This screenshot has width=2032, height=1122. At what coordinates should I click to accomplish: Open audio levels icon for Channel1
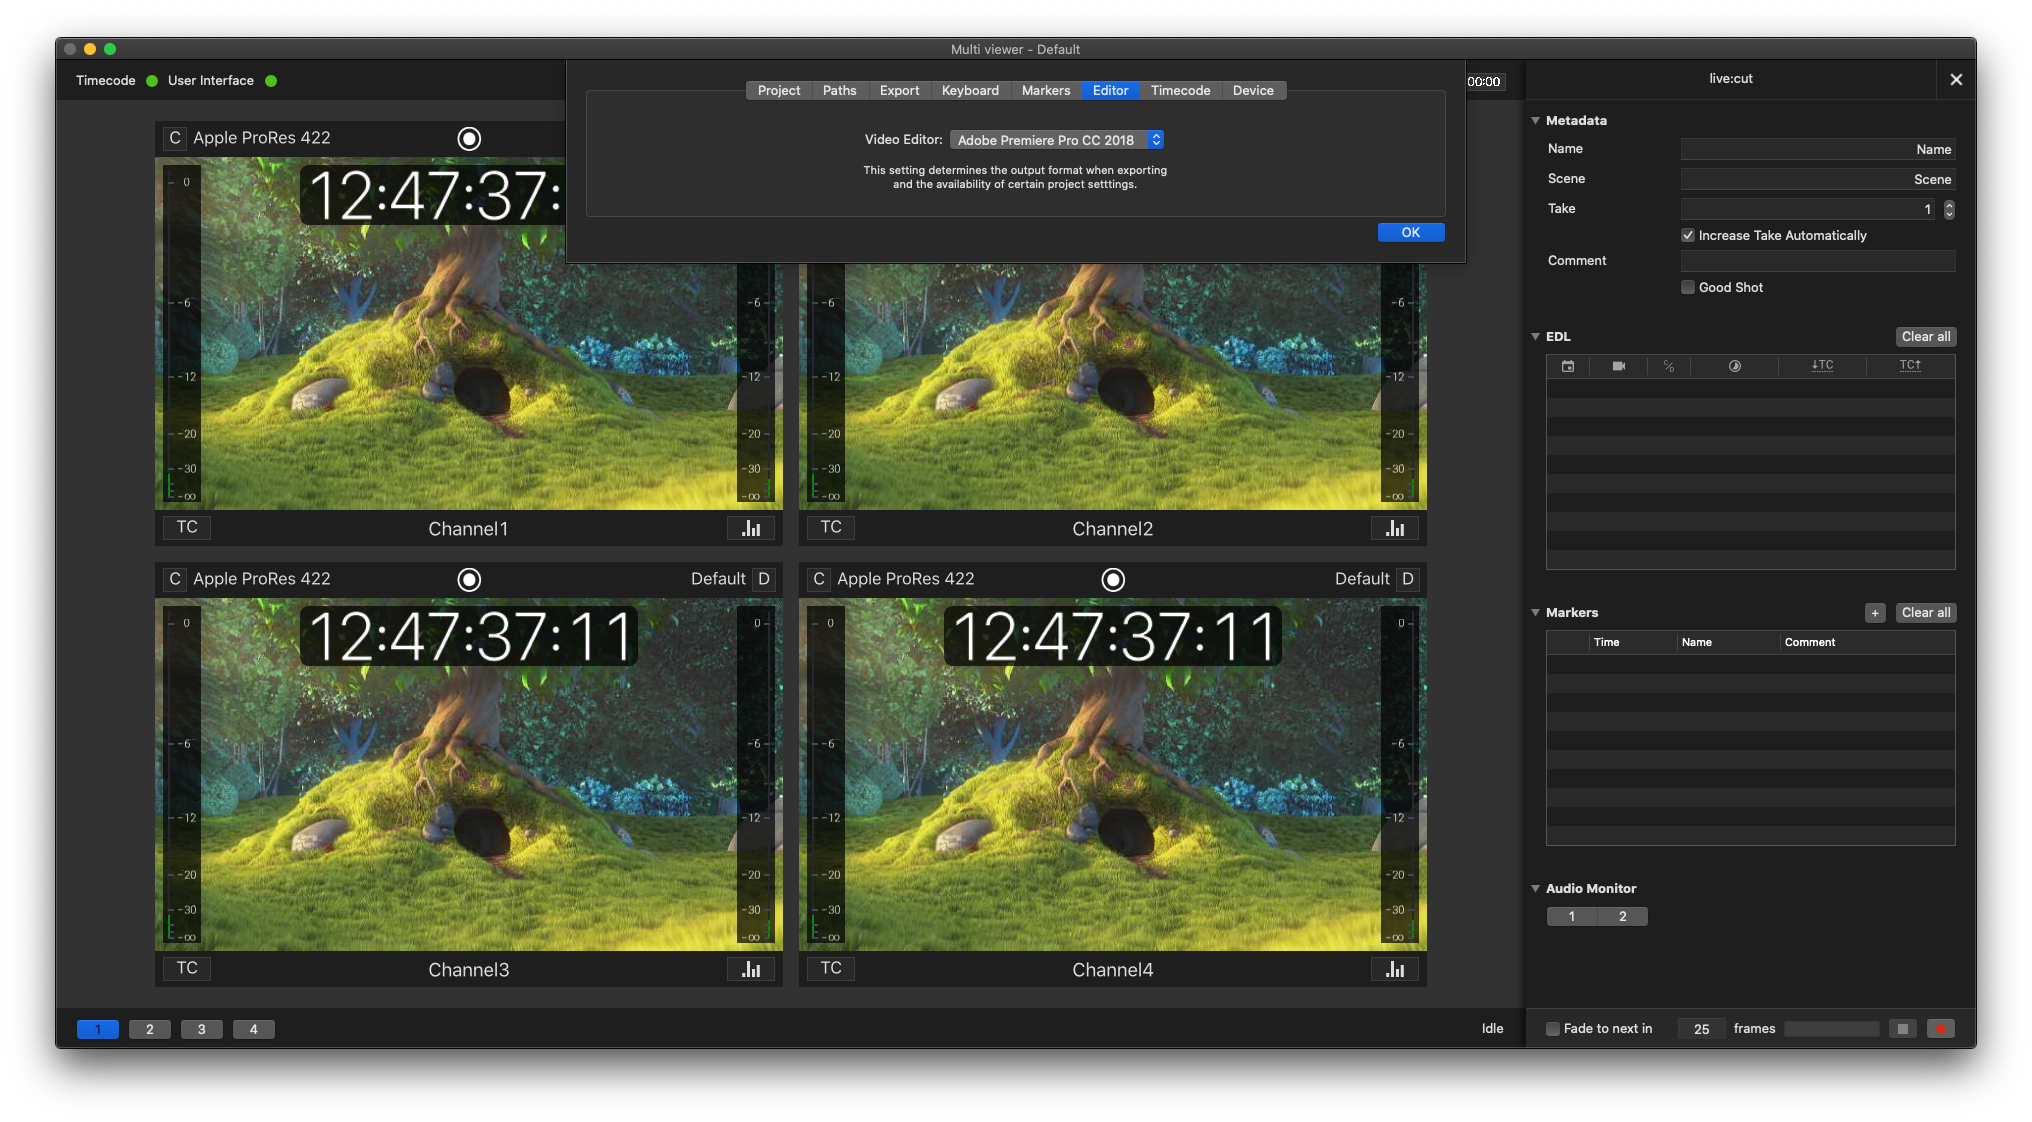tap(751, 528)
